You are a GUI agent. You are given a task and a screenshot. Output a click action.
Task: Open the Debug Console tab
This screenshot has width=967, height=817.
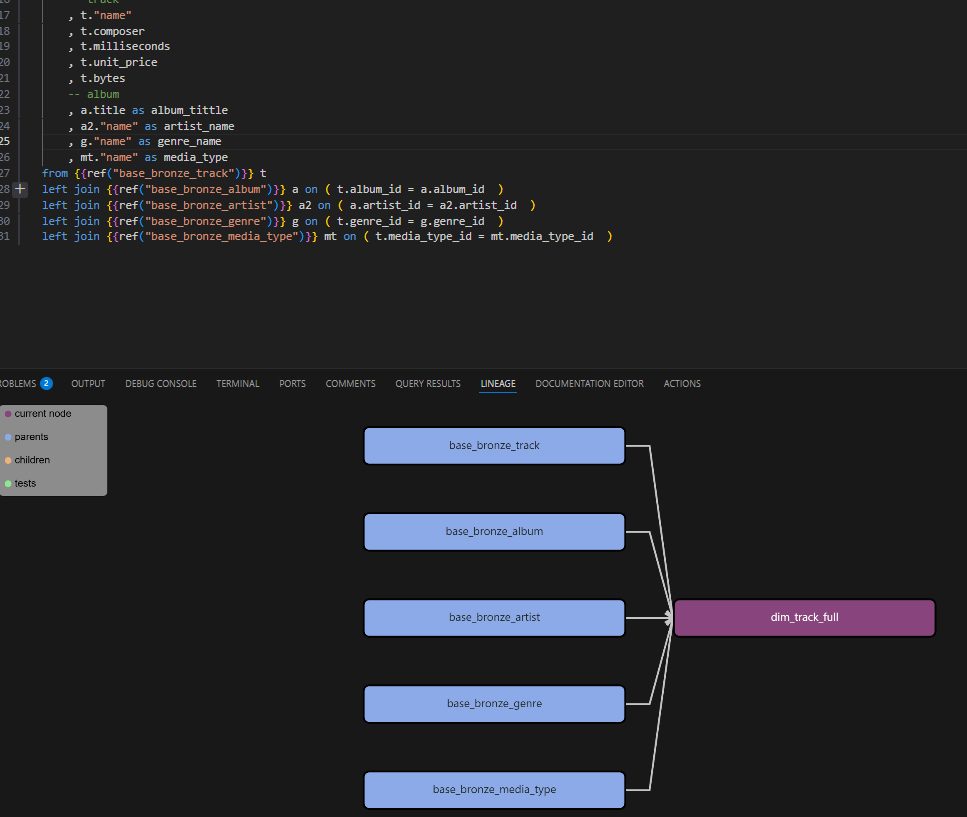(161, 384)
